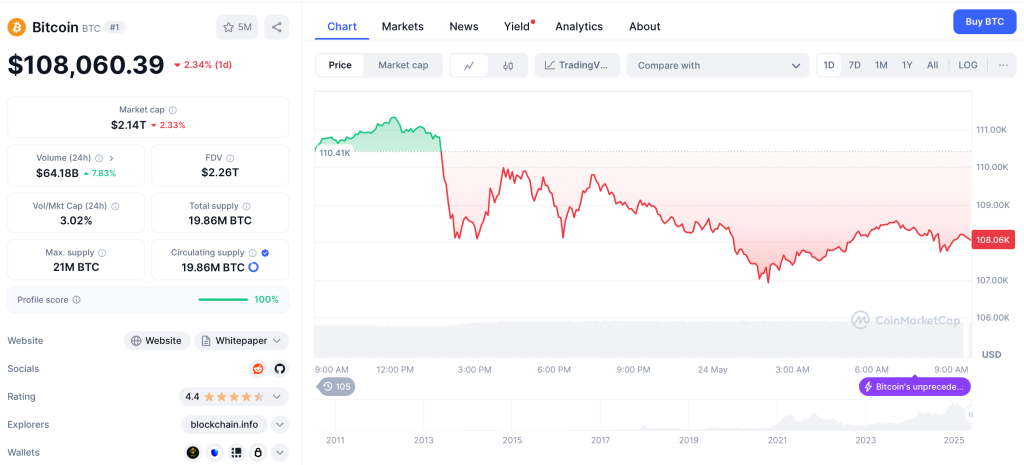This screenshot has height=465, width=1024.
Task: Select the 7D time range
Action: 855,65
